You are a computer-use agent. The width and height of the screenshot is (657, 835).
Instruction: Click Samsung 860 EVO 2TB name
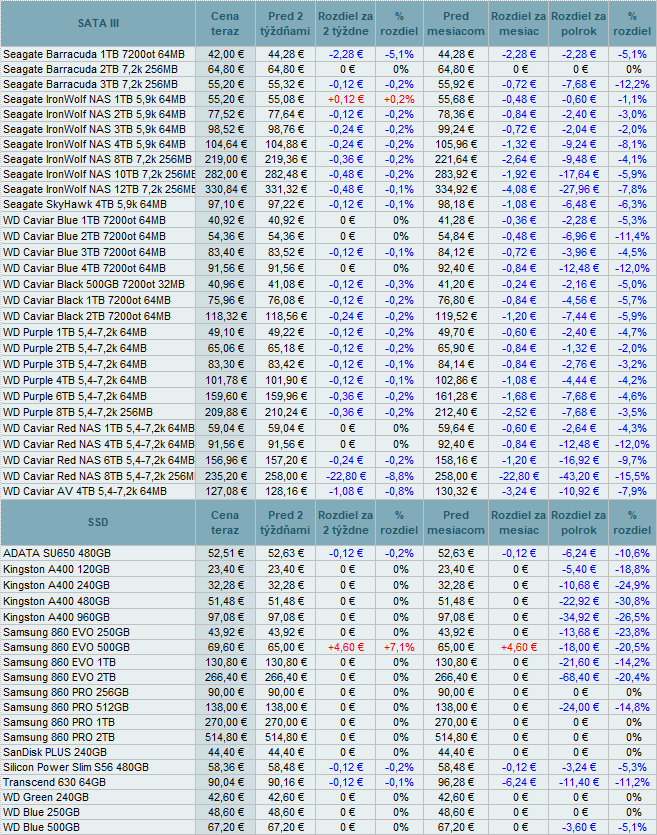[60, 677]
